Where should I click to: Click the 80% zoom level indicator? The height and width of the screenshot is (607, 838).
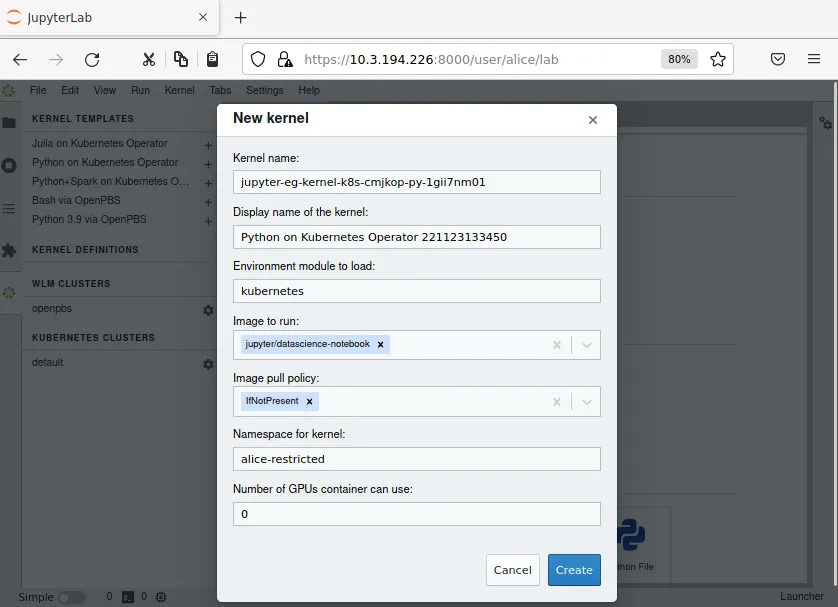click(679, 59)
